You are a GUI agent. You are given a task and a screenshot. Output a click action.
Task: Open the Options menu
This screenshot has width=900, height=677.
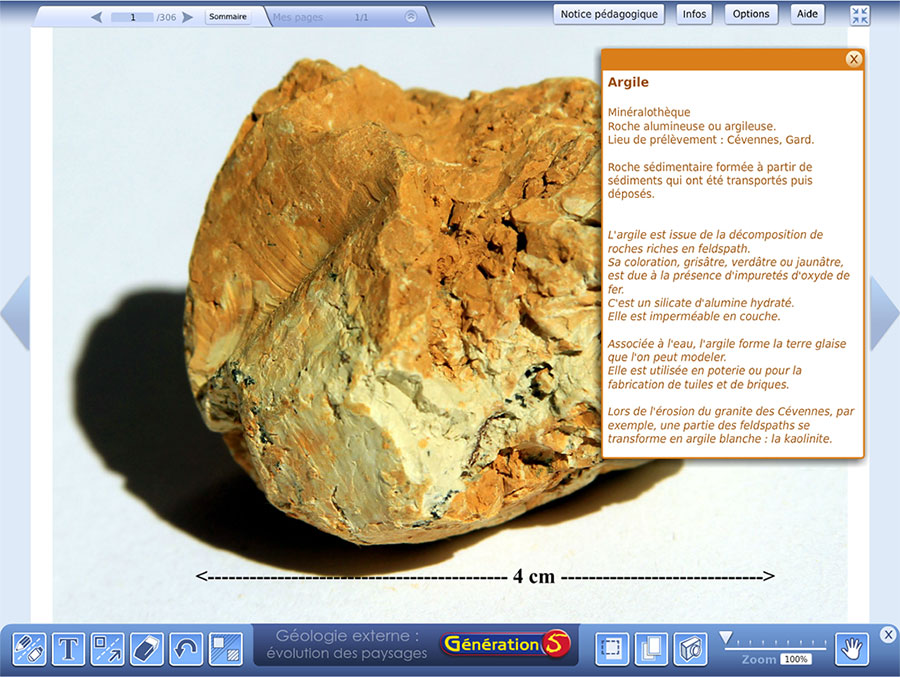click(750, 14)
